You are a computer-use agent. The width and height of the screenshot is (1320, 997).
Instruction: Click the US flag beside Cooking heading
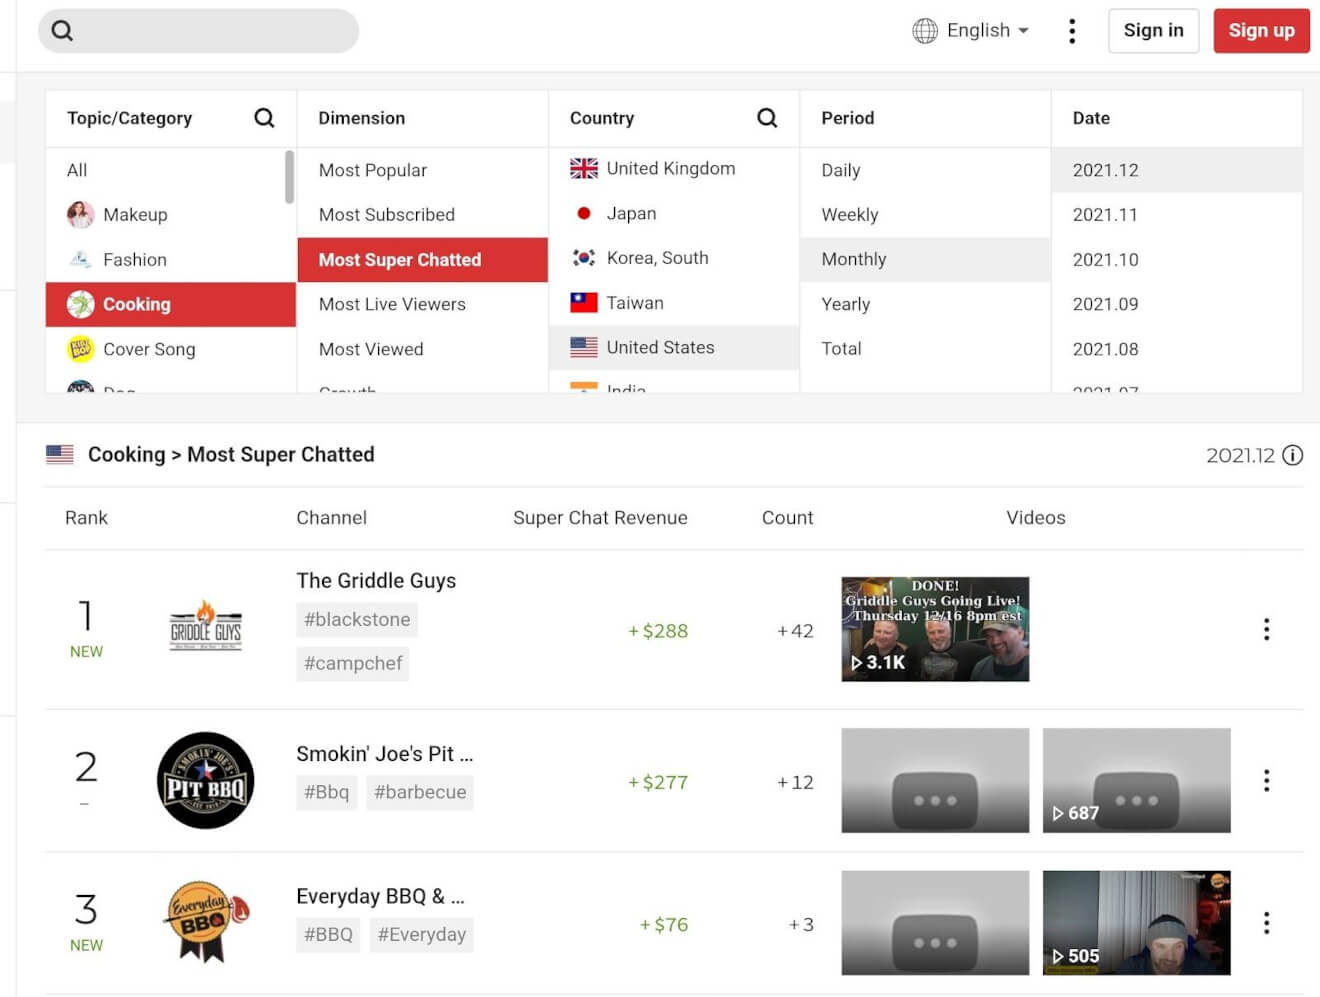pyautogui.click(x=60, y=454)
